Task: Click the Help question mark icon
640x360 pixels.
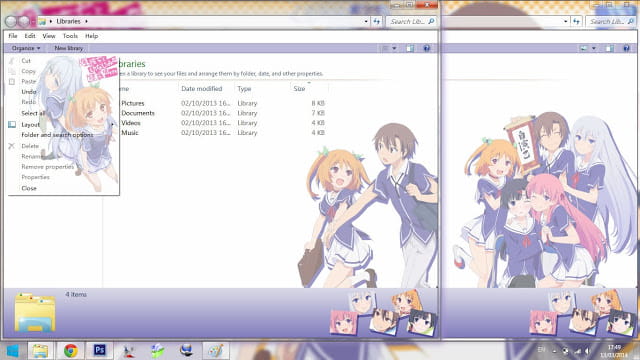Action: click(x=427, y=48)
